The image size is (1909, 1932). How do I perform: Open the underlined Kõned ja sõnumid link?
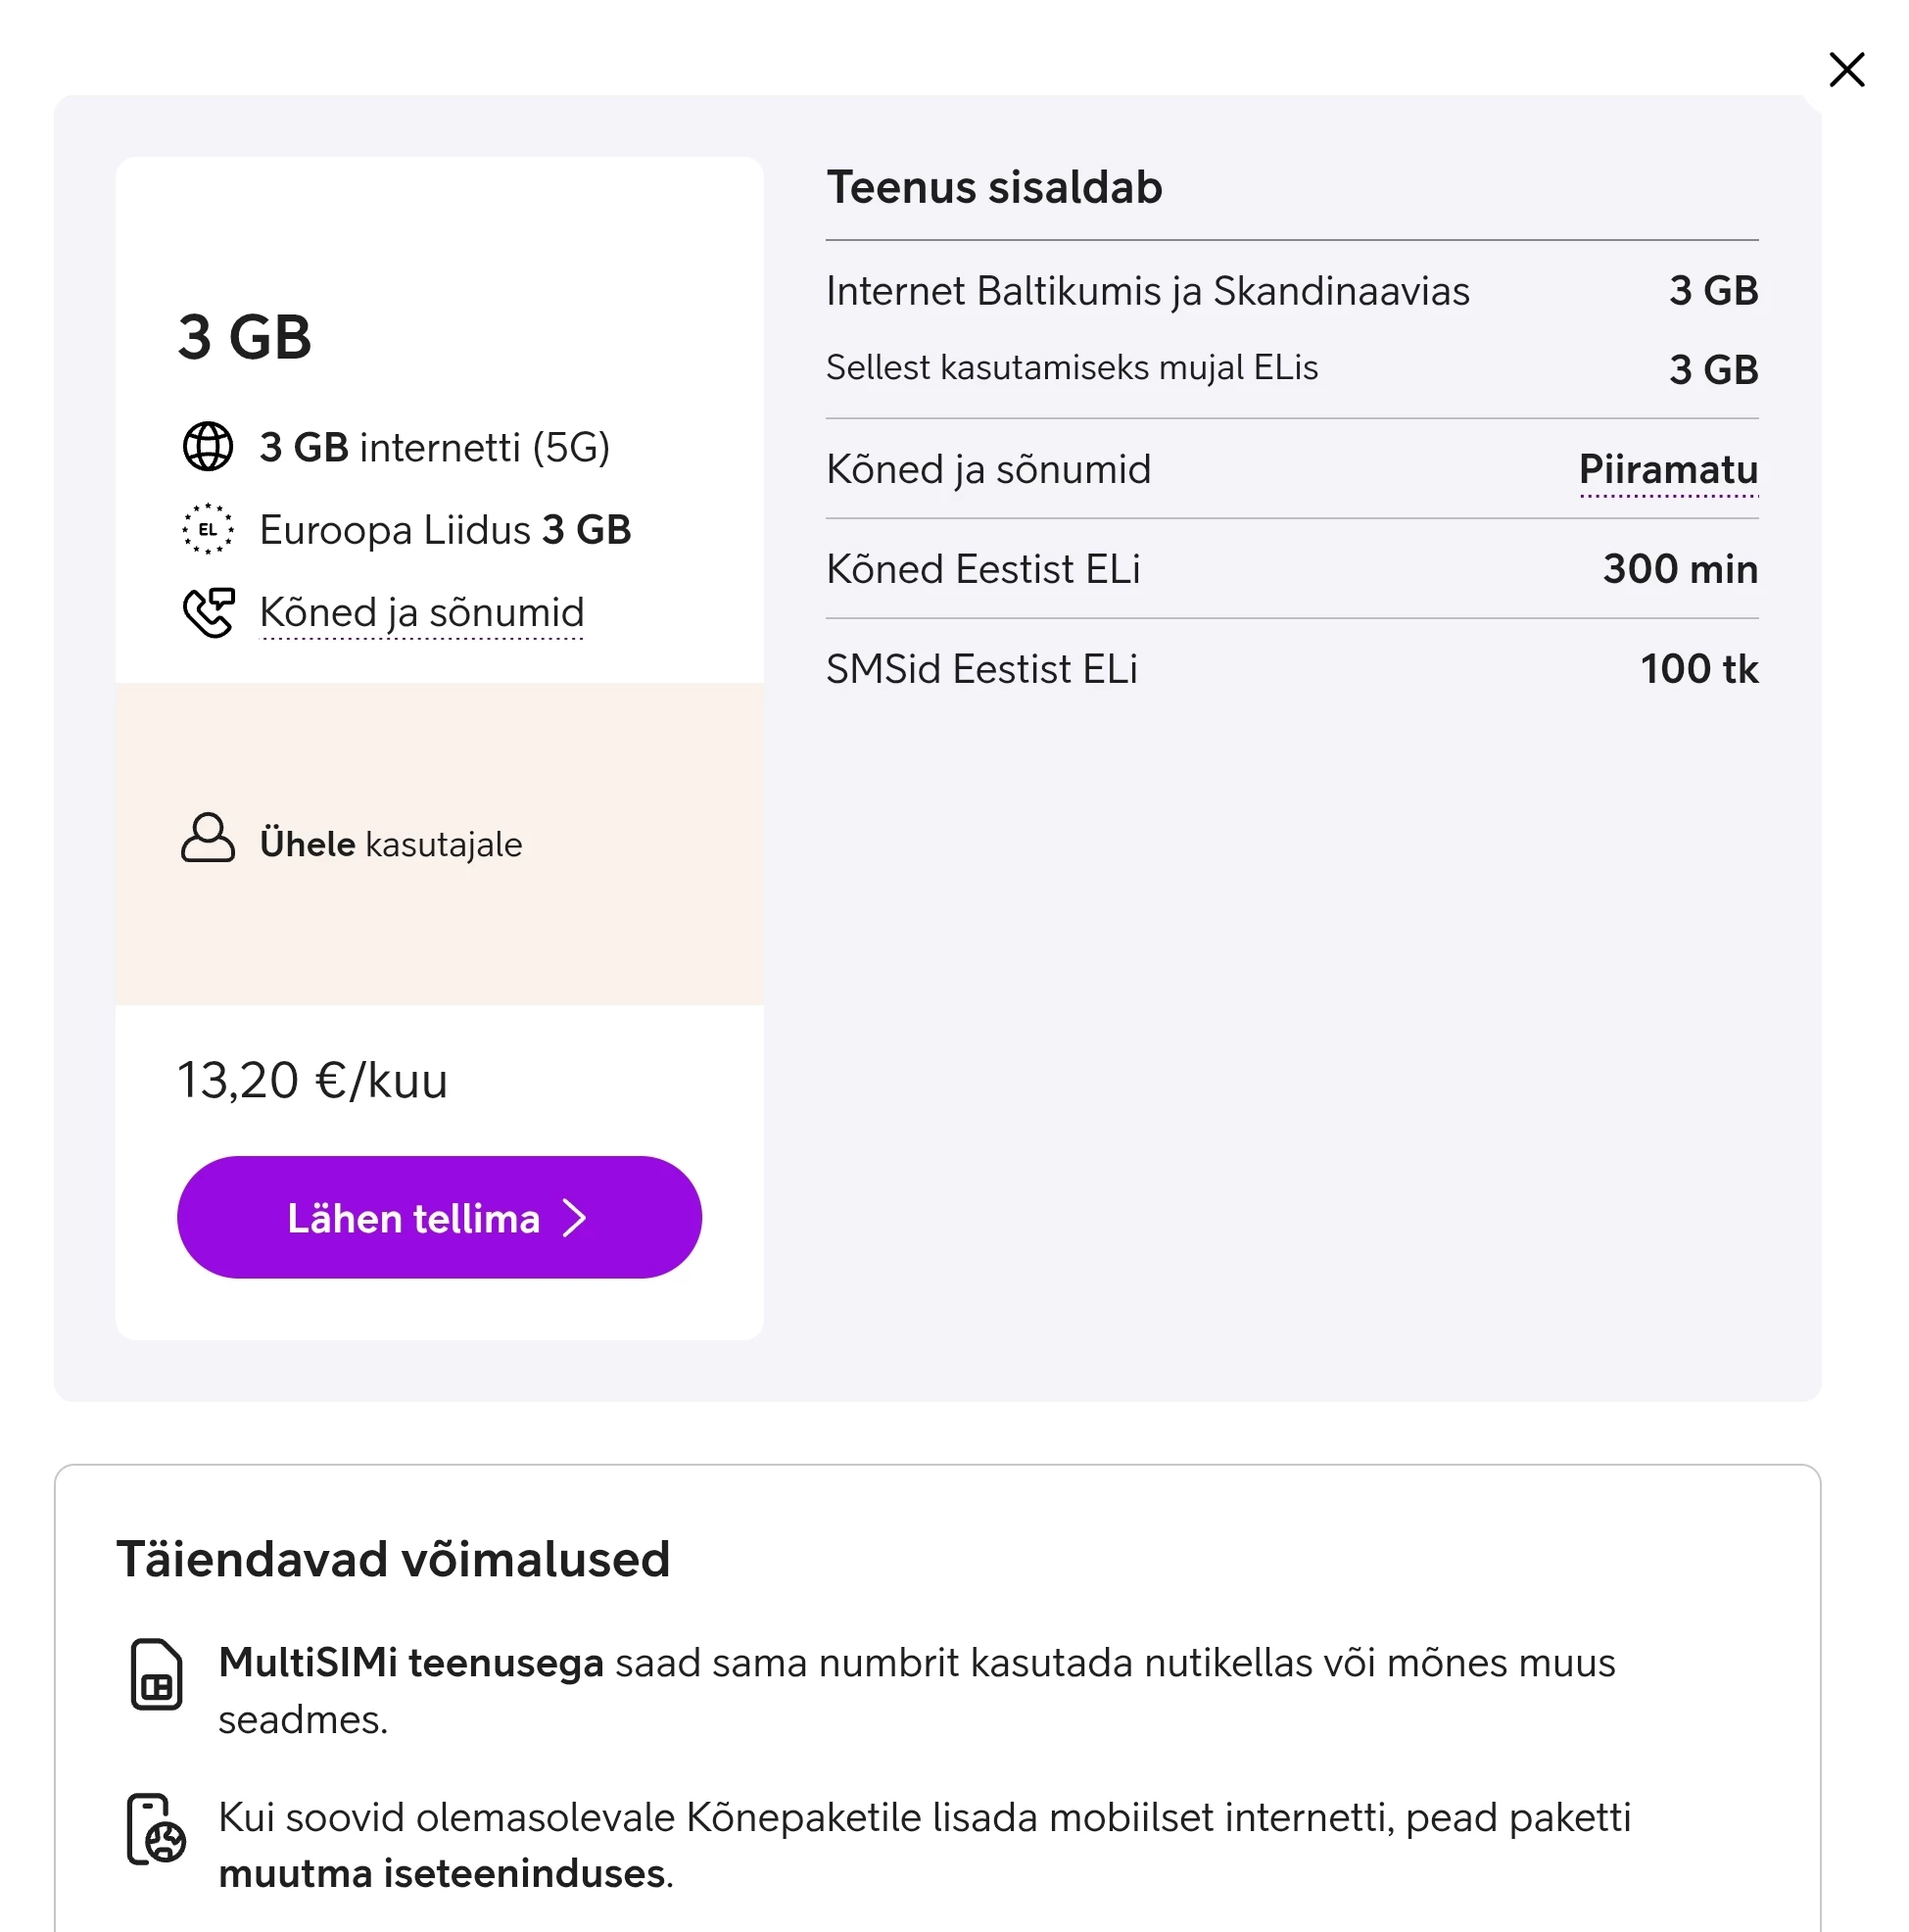click(x=421, y=613)
